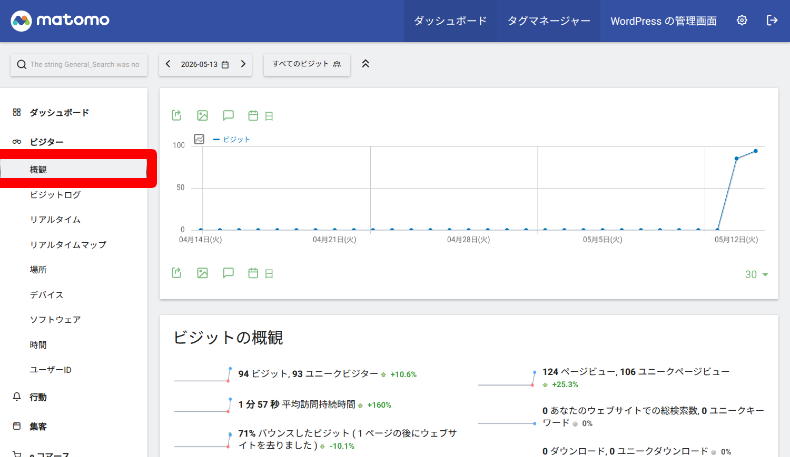
Task: Click the icon beside 集客
Action: tap(17, 426)
